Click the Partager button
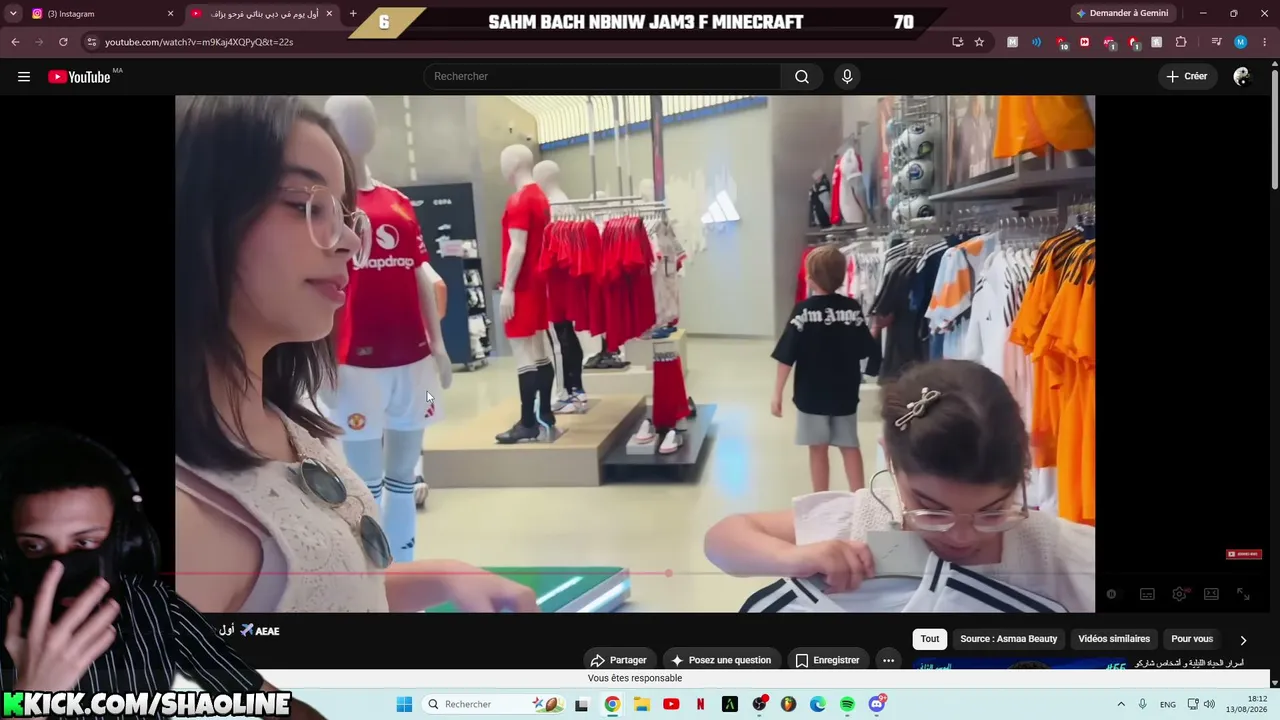This screenshot has height=720, width=1280. point(619,660)
